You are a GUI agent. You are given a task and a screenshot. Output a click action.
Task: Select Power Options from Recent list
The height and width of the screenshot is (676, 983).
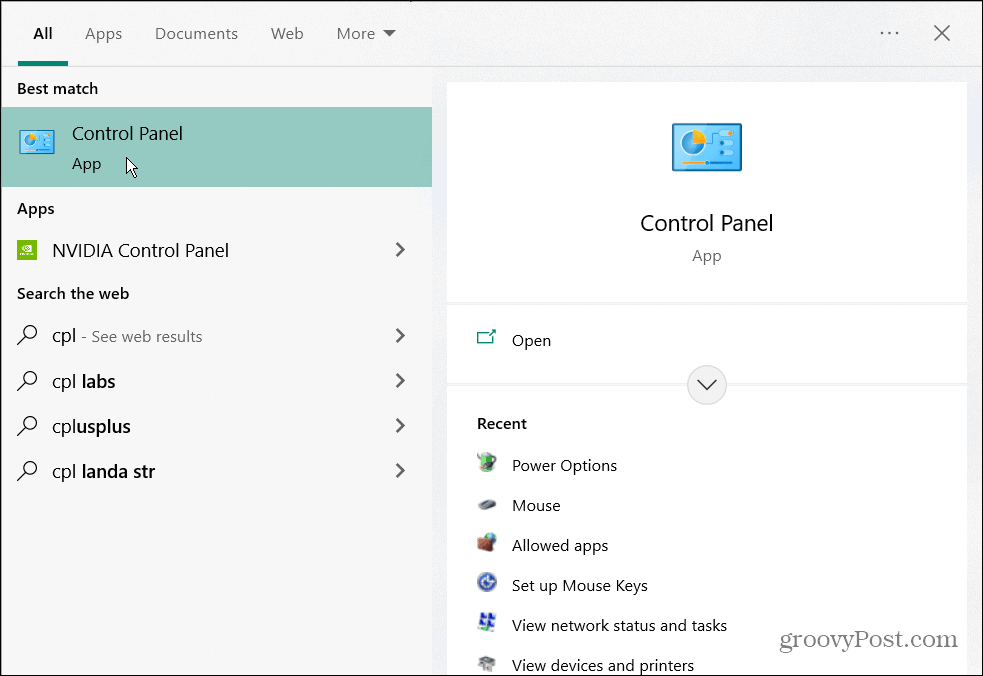564,465
